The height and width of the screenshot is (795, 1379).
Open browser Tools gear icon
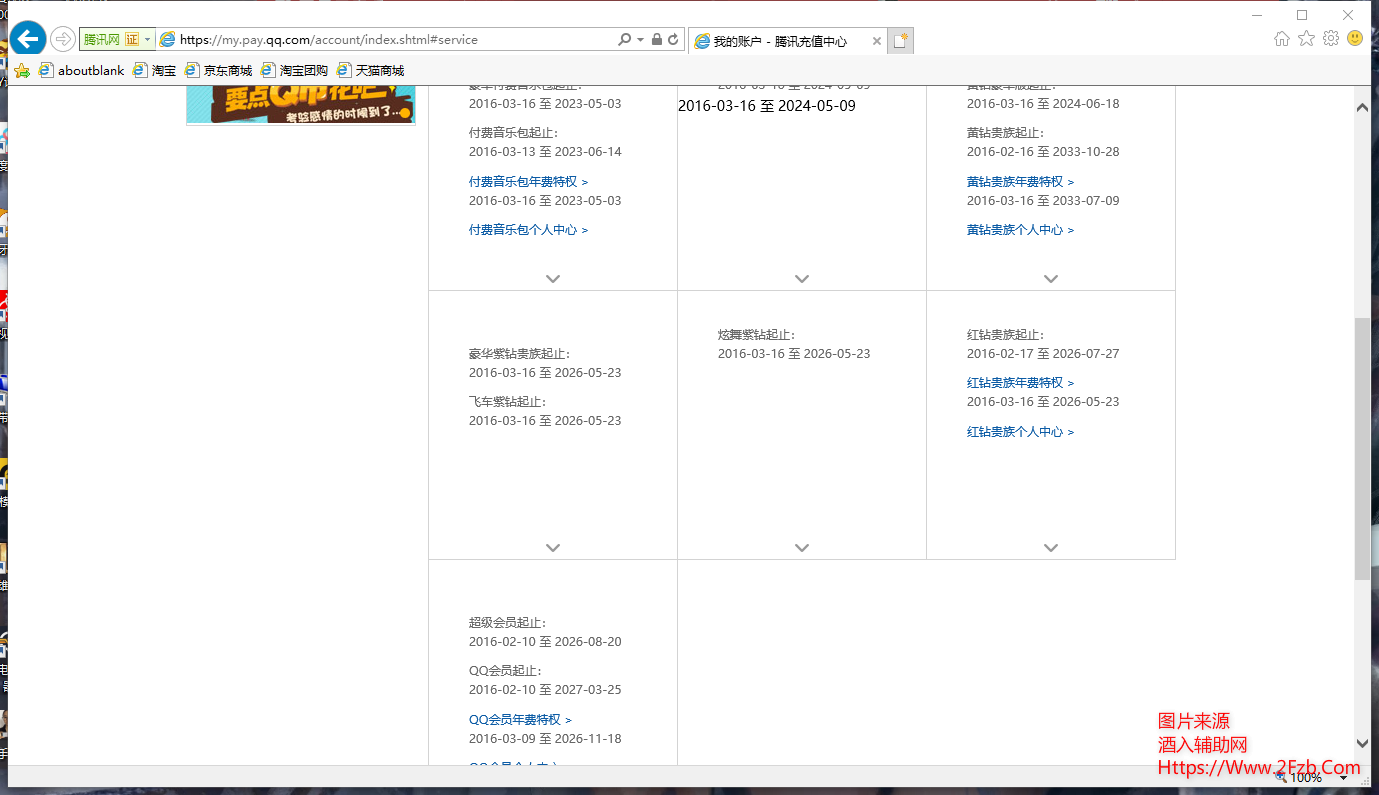[x=1331, y=38]
